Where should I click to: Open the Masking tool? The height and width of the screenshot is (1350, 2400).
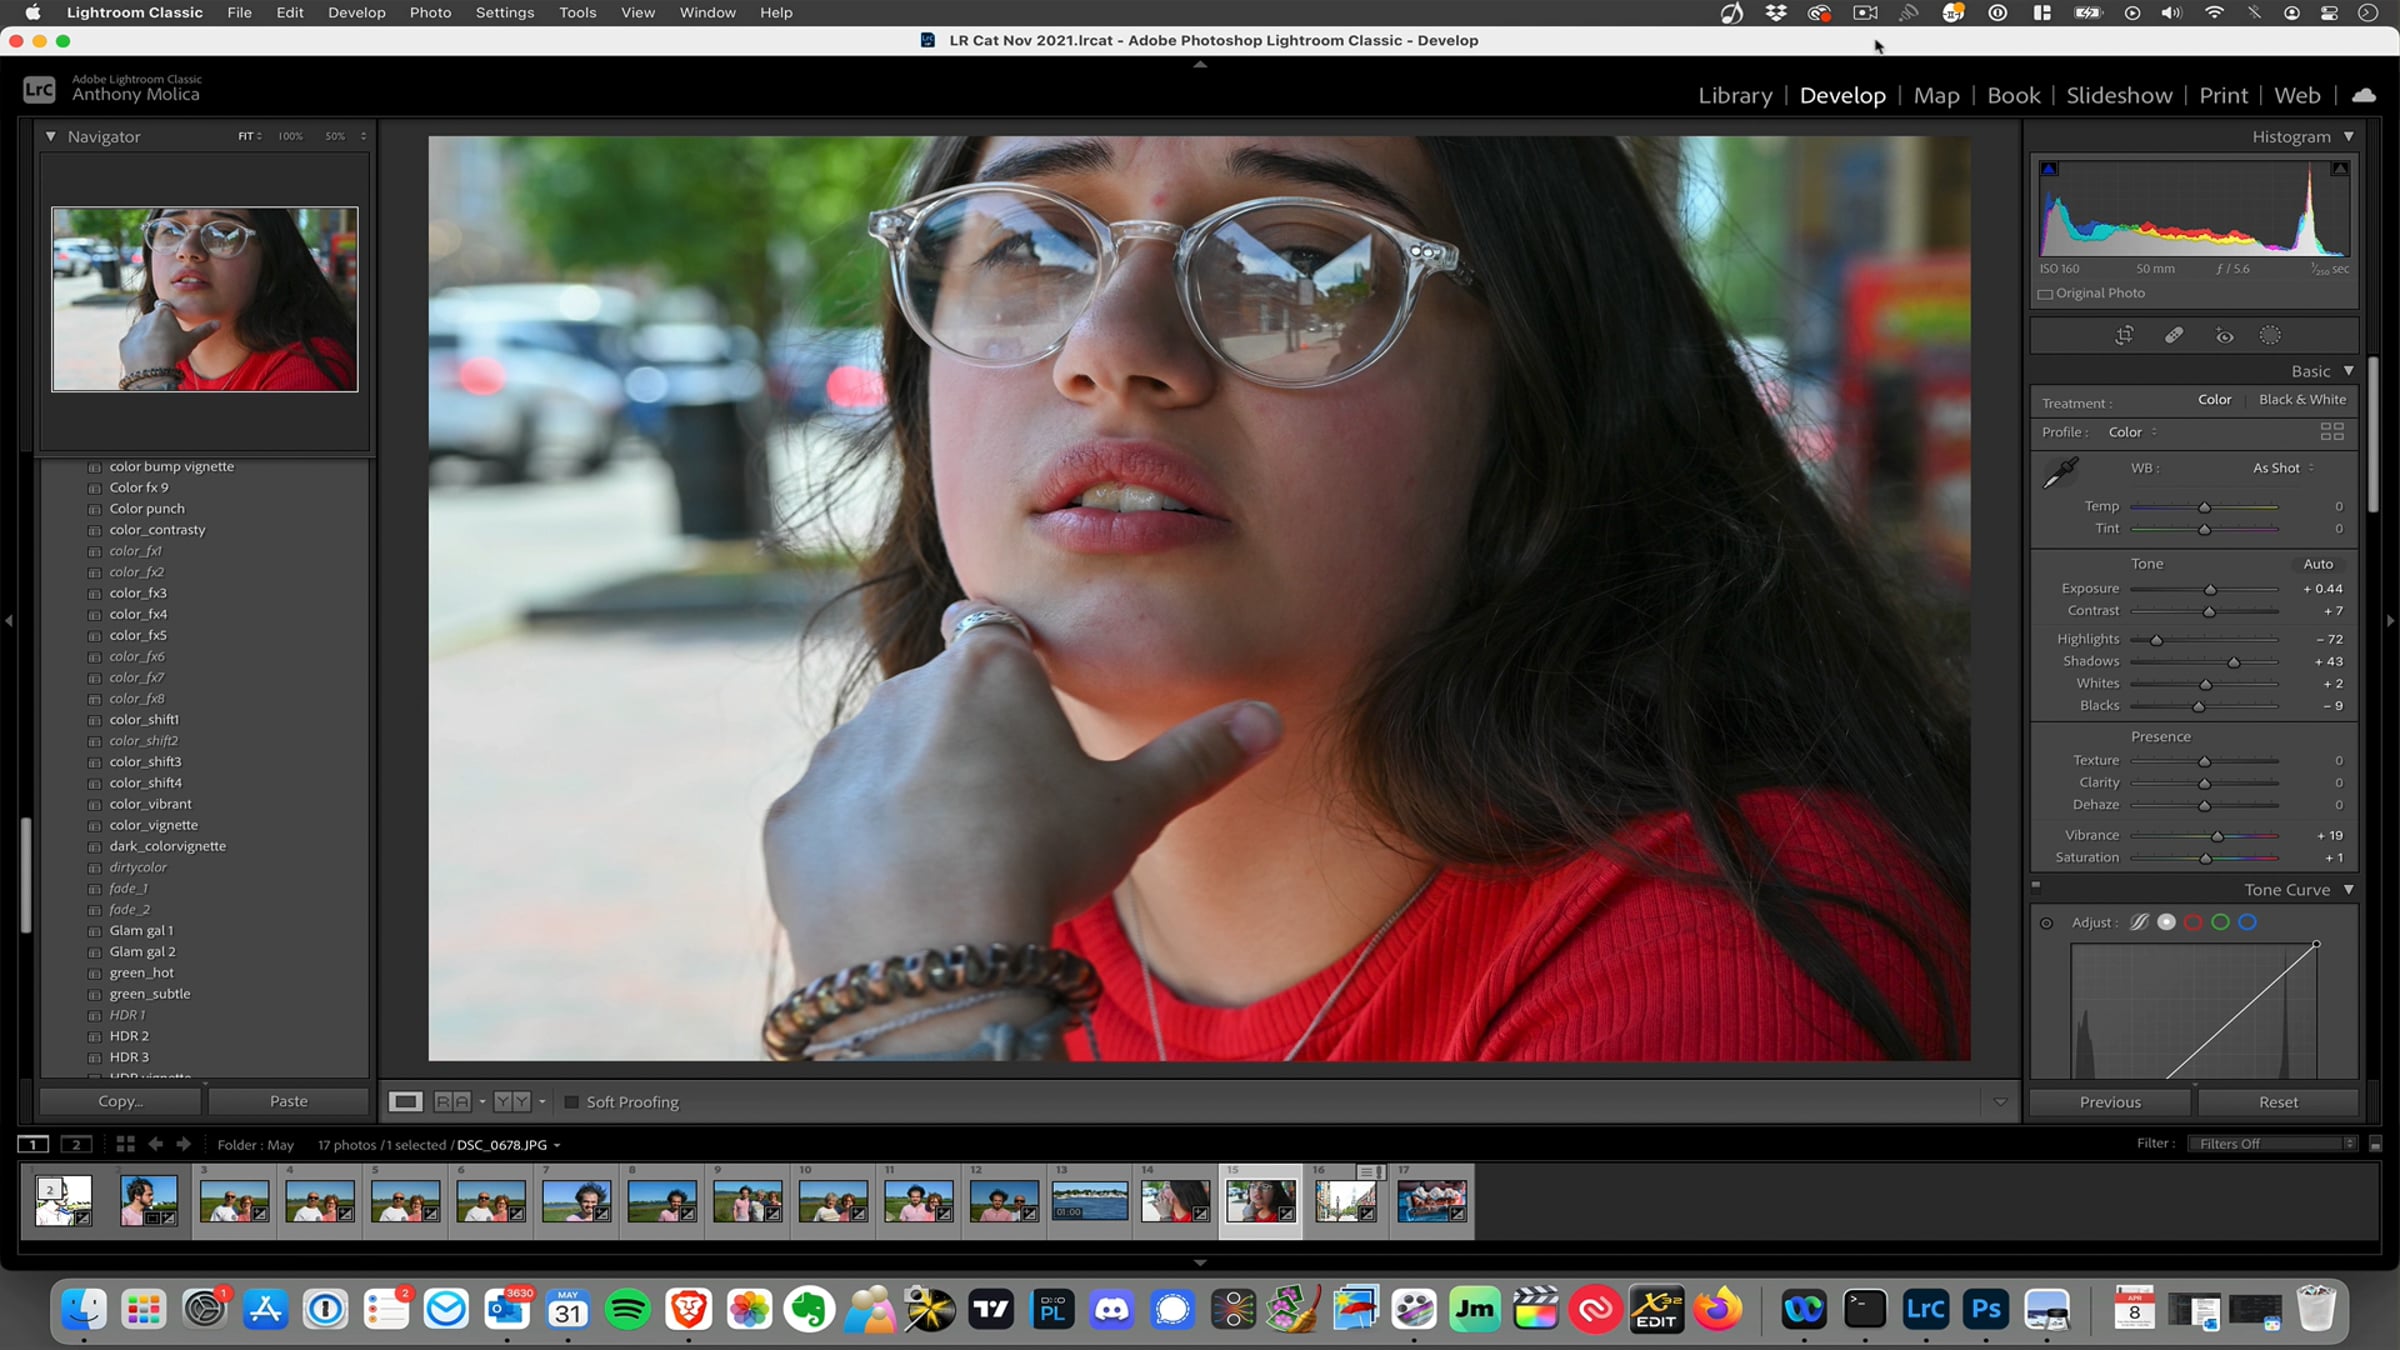(2270, 336)
